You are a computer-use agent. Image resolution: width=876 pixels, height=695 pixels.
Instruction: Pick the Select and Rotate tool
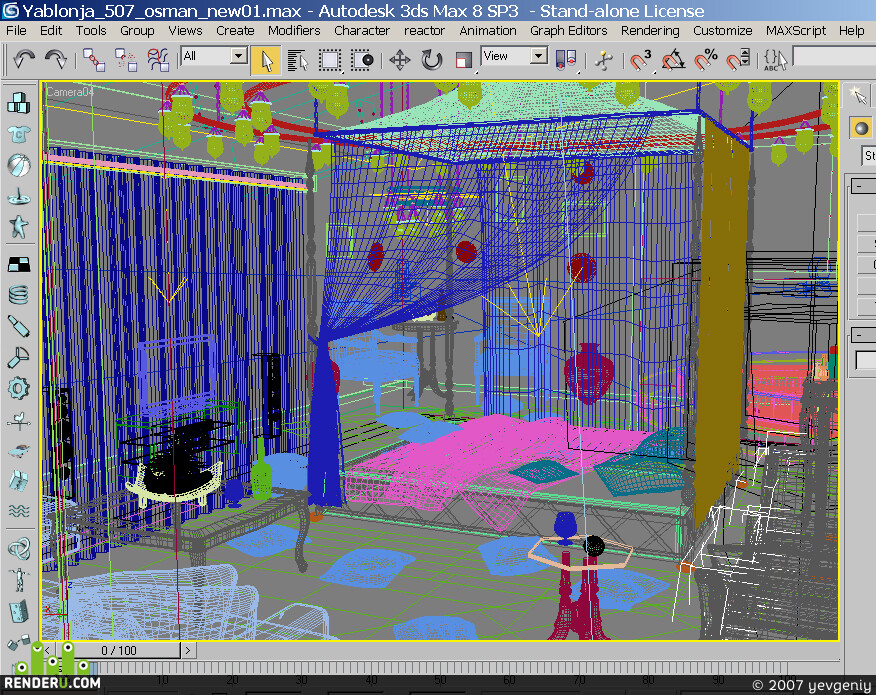(x=431, y=60)
